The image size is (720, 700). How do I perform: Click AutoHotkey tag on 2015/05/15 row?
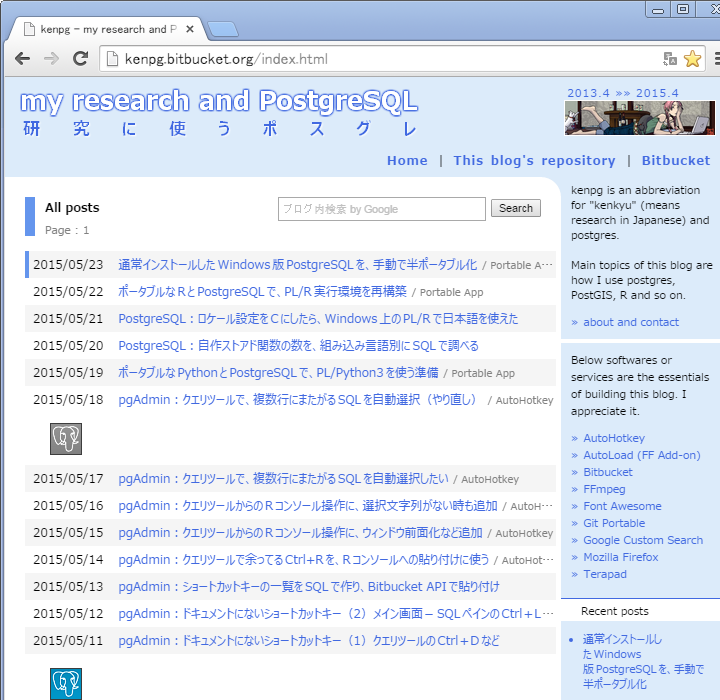coord(524,533)
